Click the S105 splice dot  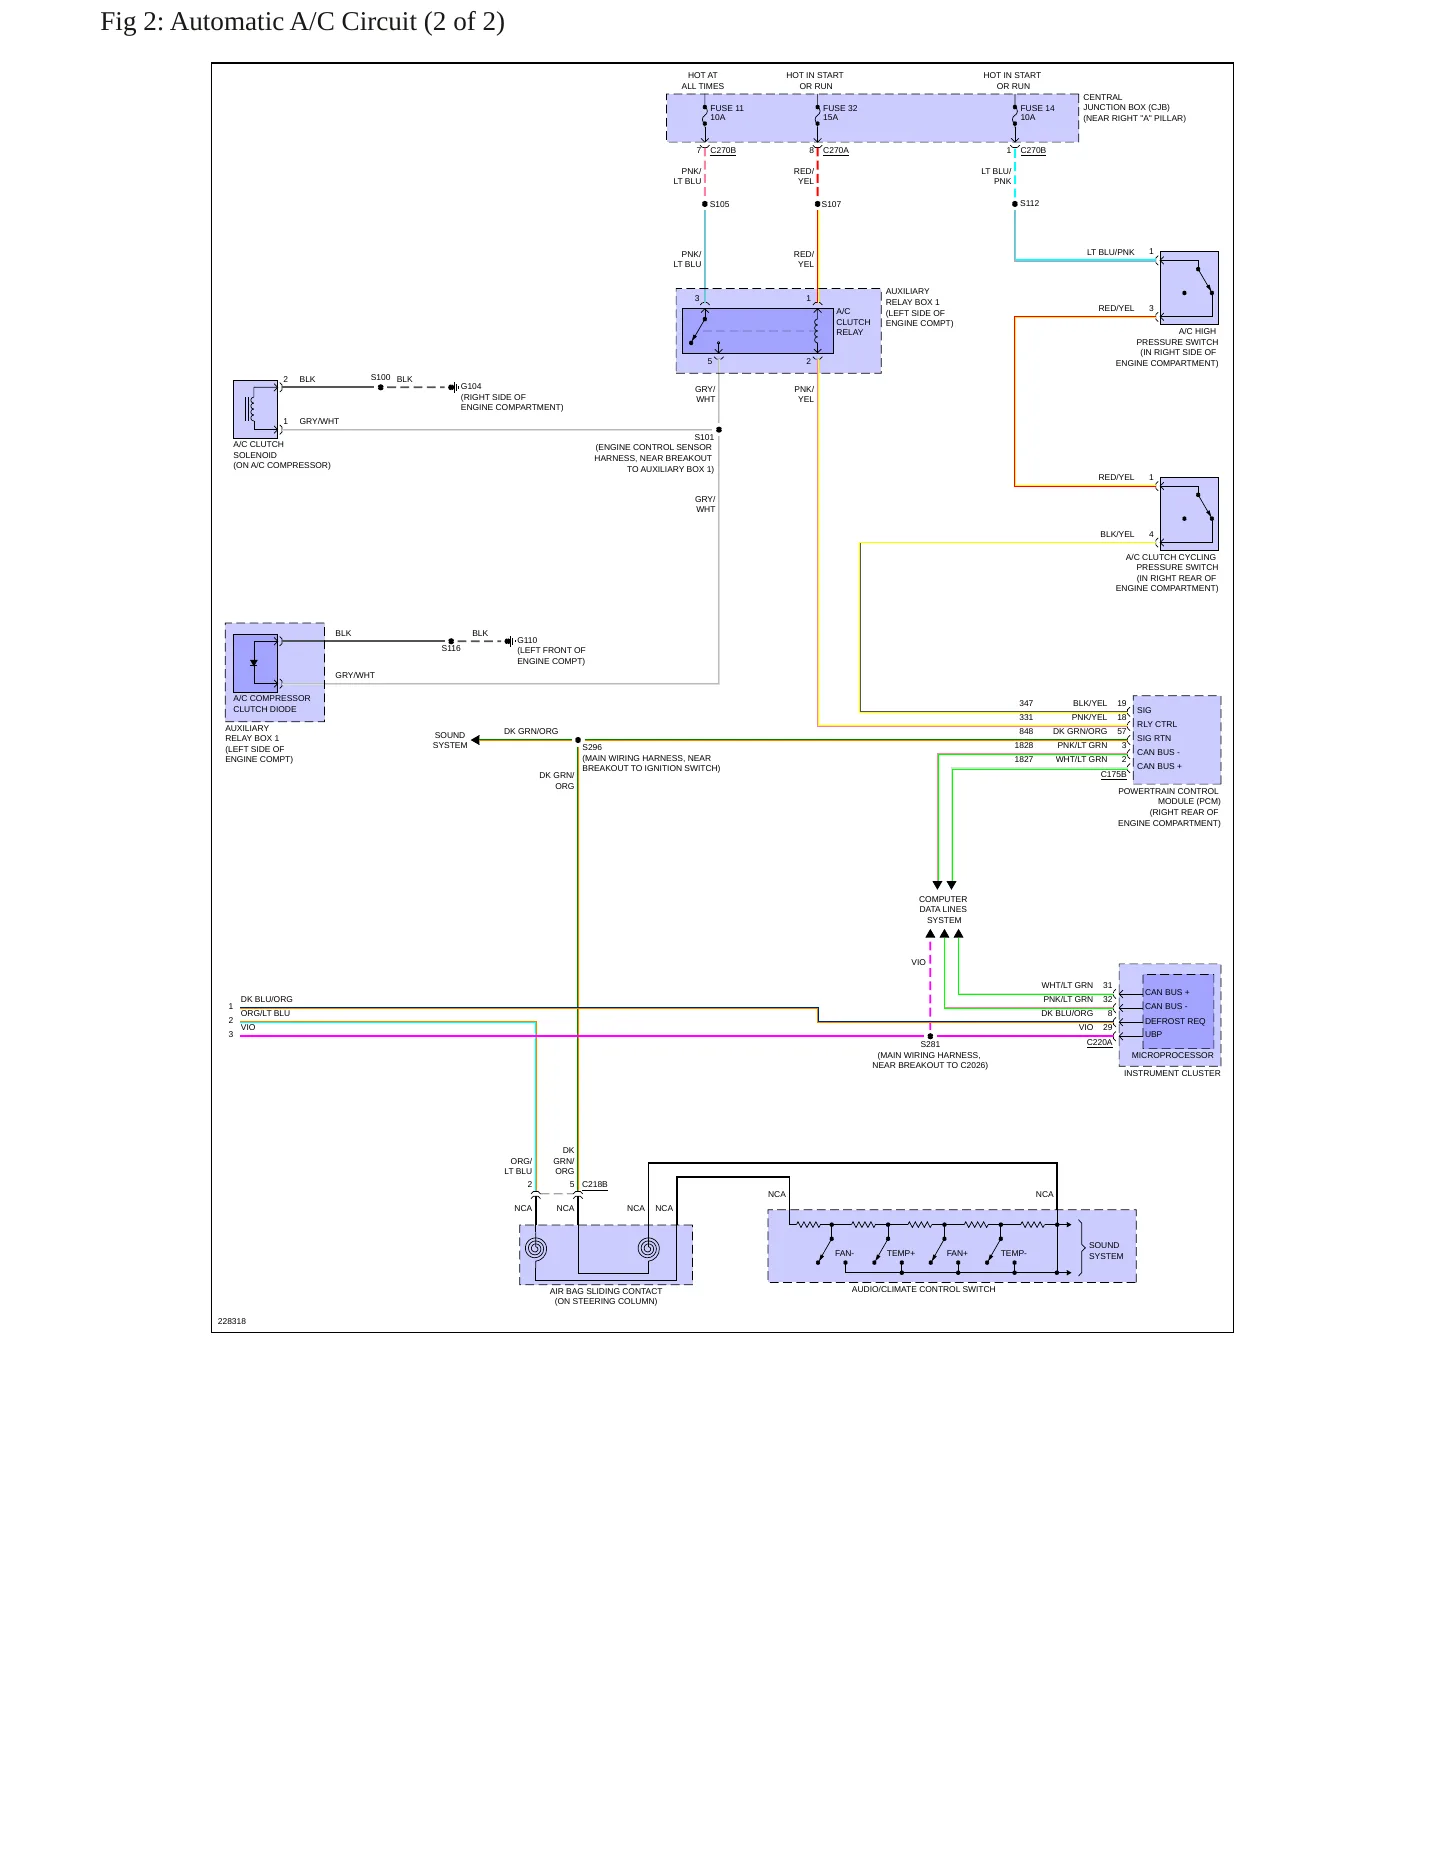(705, 204)
